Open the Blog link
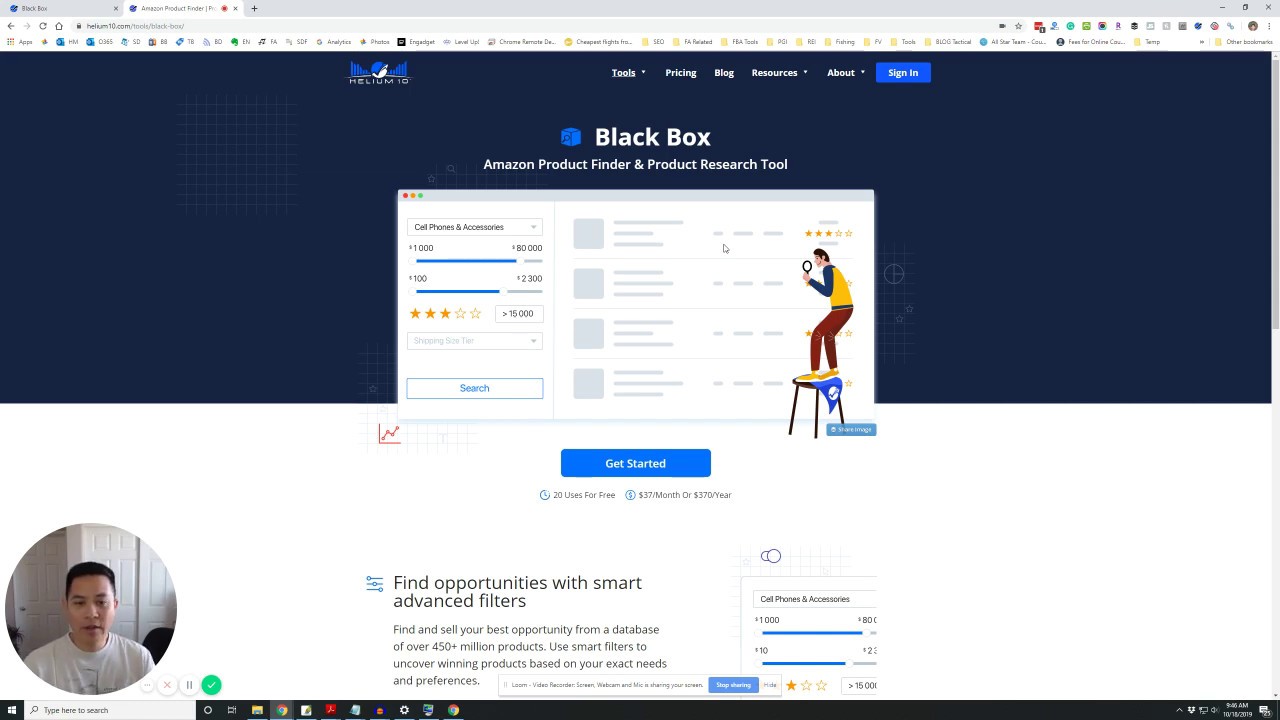This screenshot has height=720, width=1280. (x=724, y=72)
